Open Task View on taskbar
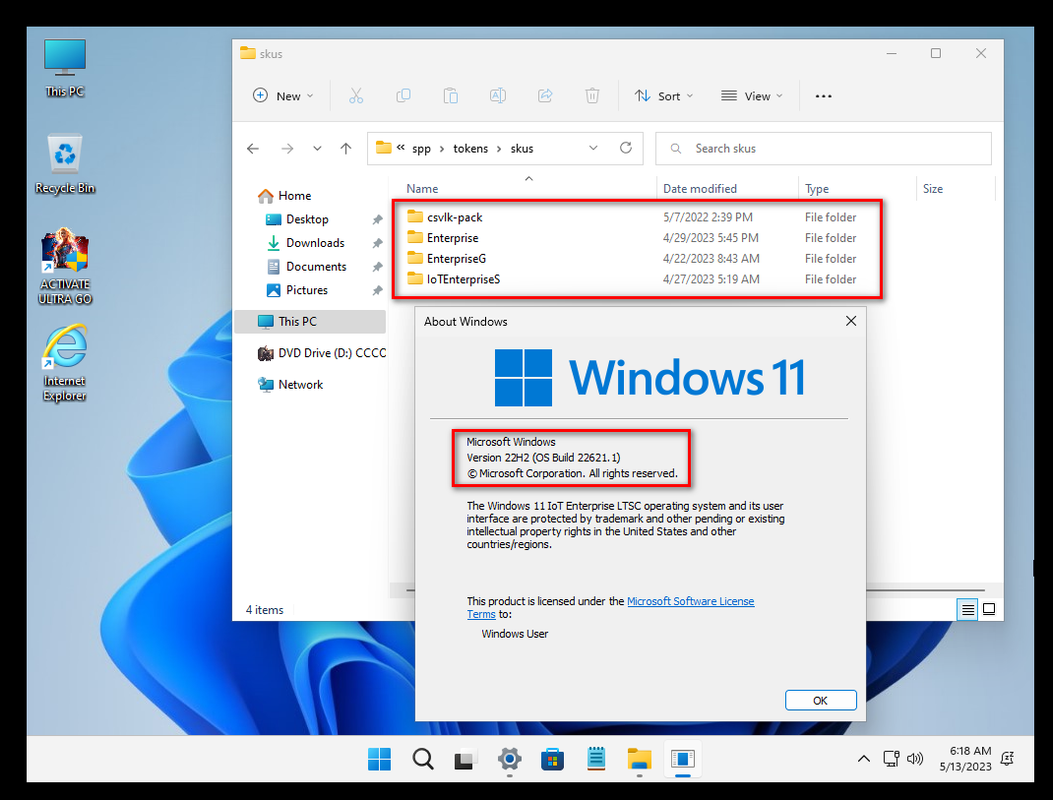This screenshot has width=1053, height=800. [465, 759]
